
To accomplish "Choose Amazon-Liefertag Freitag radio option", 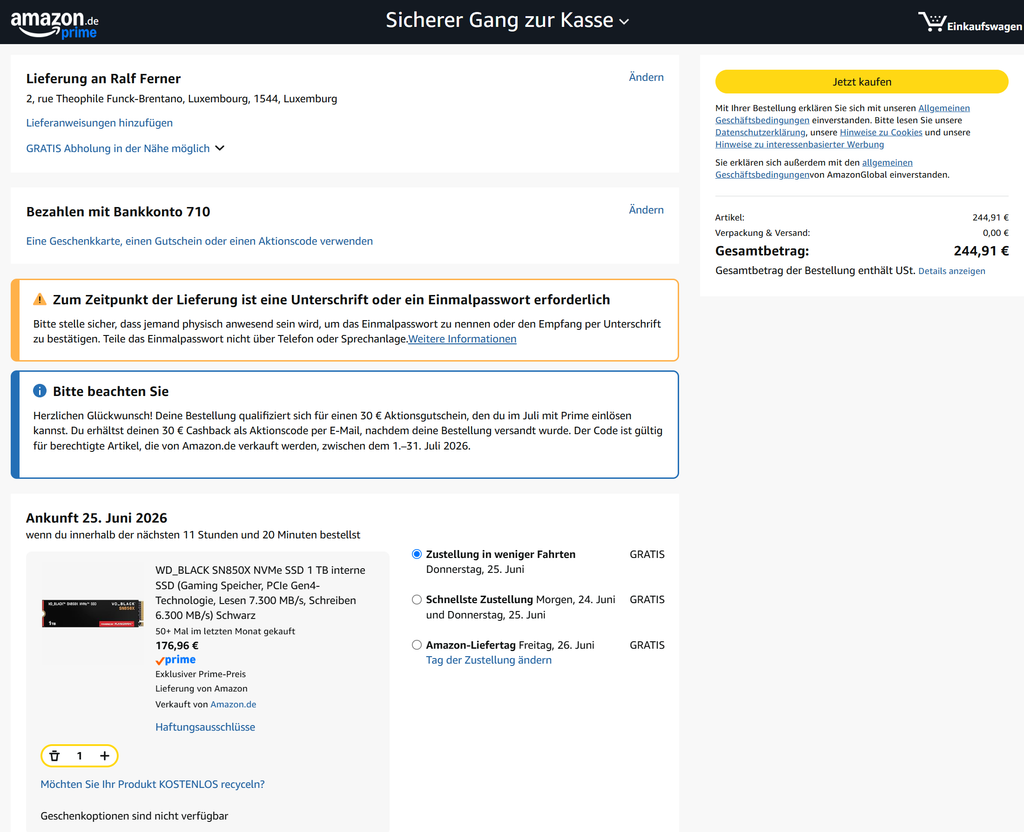I will point(417,645).
